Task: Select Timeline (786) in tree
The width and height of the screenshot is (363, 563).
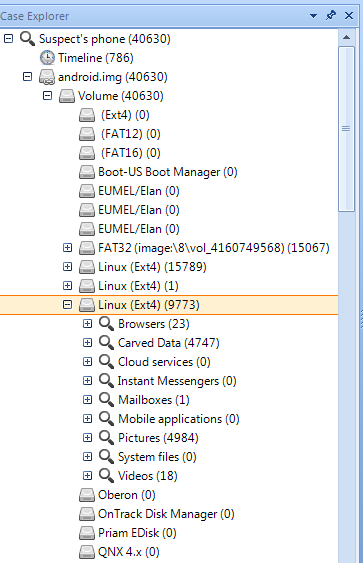Action: tap(96, 58)
